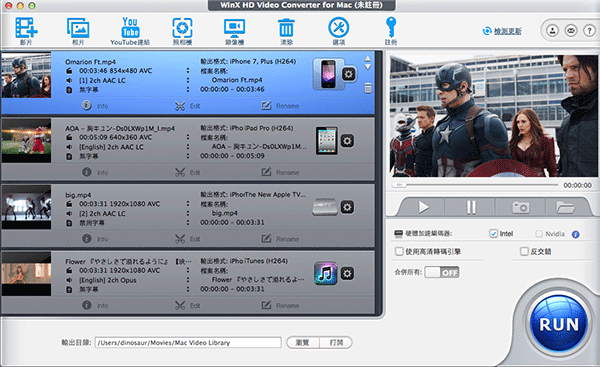Image resolution: width=600 pixels, height=367 pixels.
Task: Open settings gear for AOA video
Action: 347,141
